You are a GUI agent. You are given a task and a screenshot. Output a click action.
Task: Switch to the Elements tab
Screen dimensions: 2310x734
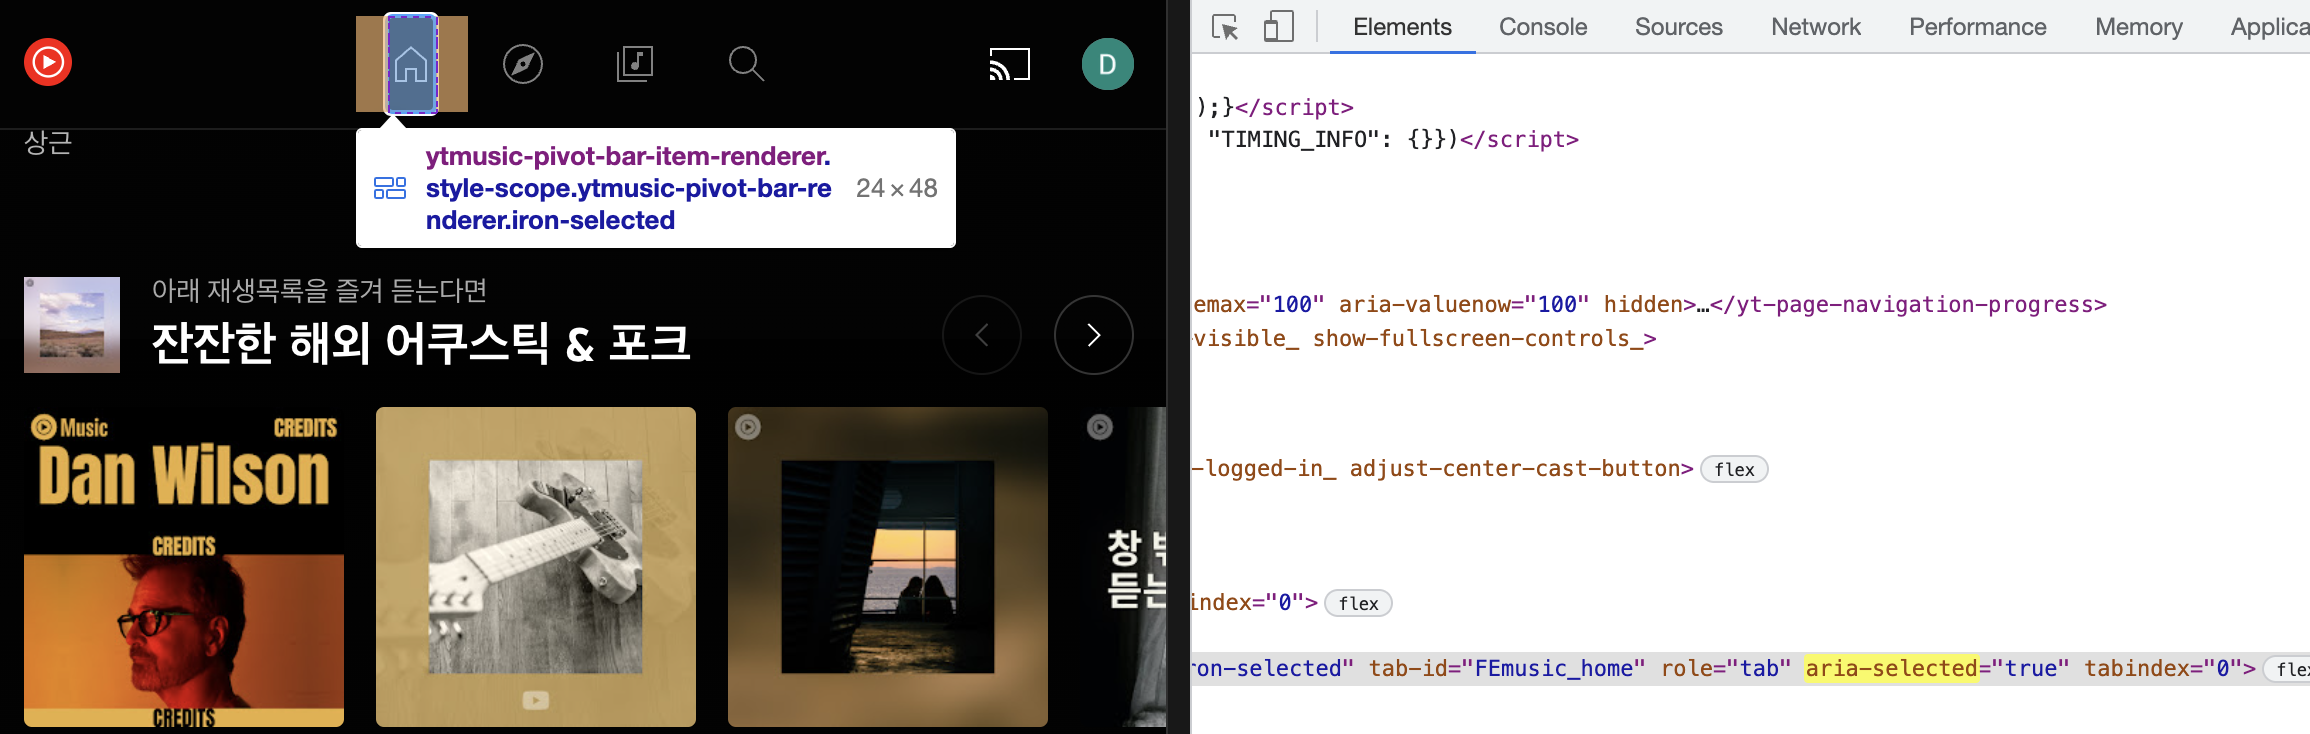(x=1402, y=27)
